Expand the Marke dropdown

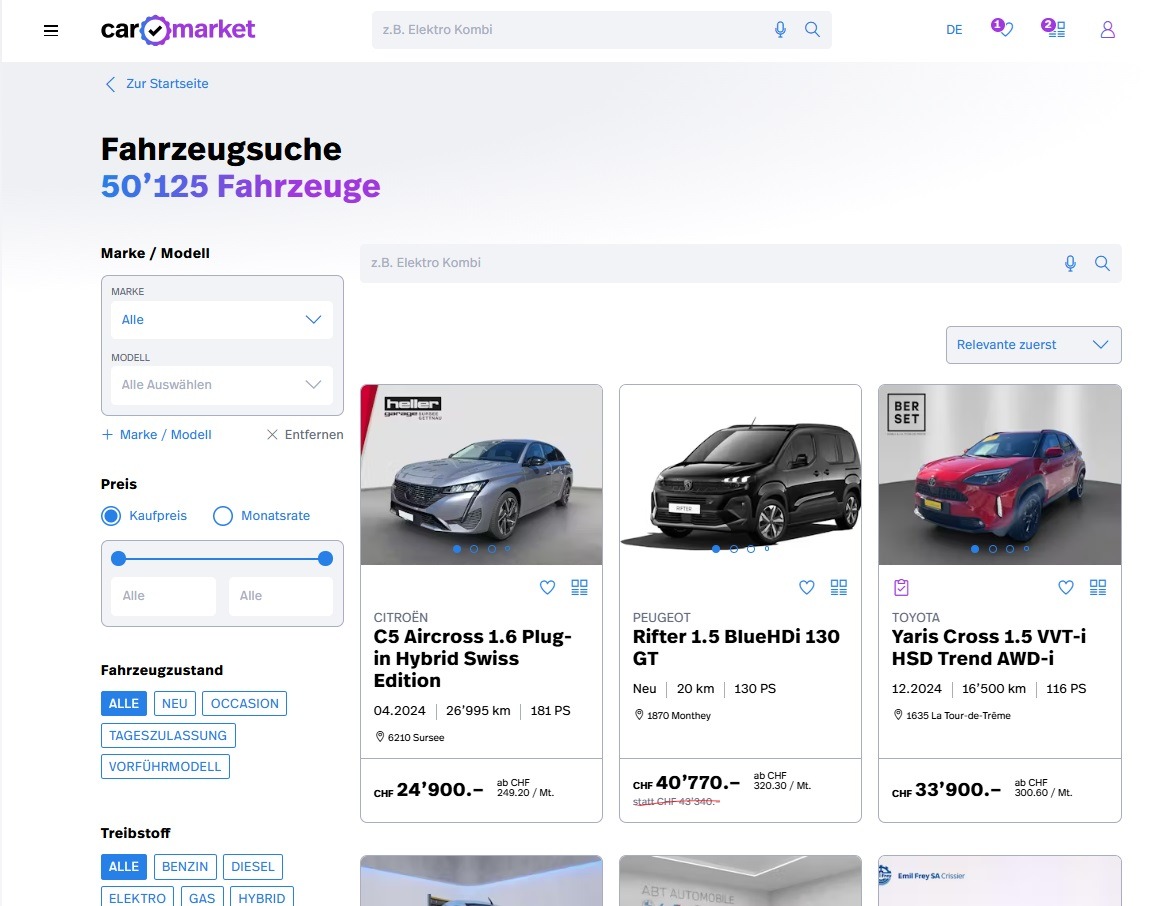coord(222,320)
